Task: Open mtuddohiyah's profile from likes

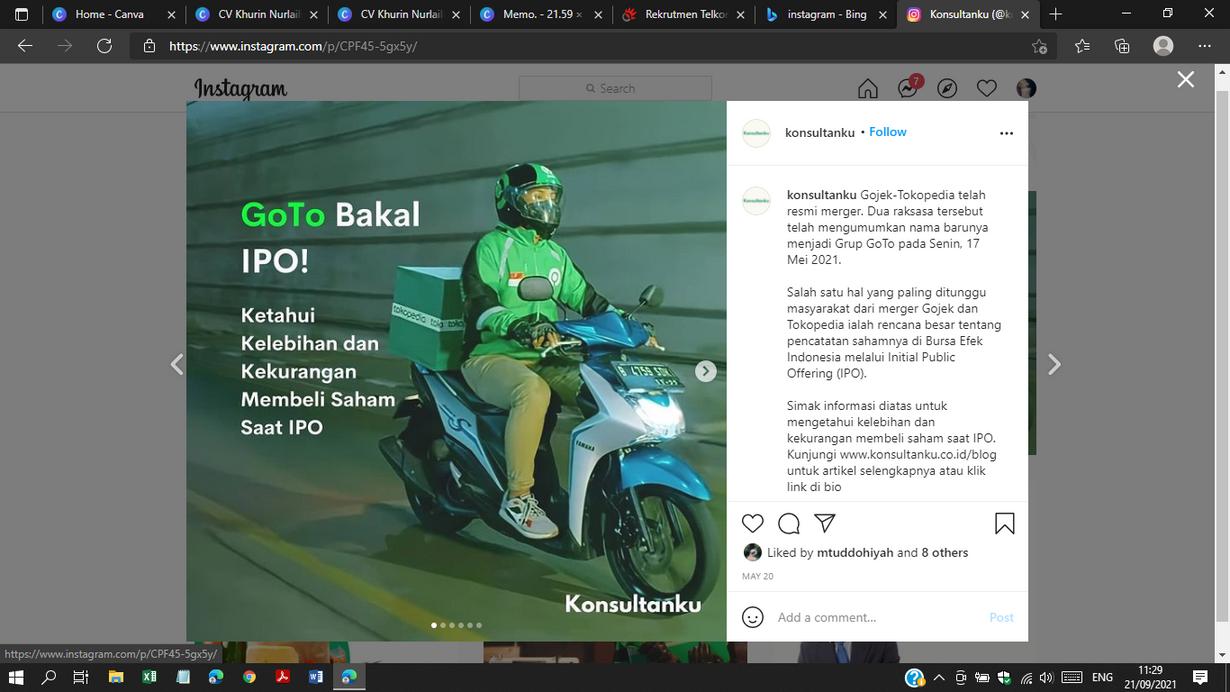Action: [855, 552]
